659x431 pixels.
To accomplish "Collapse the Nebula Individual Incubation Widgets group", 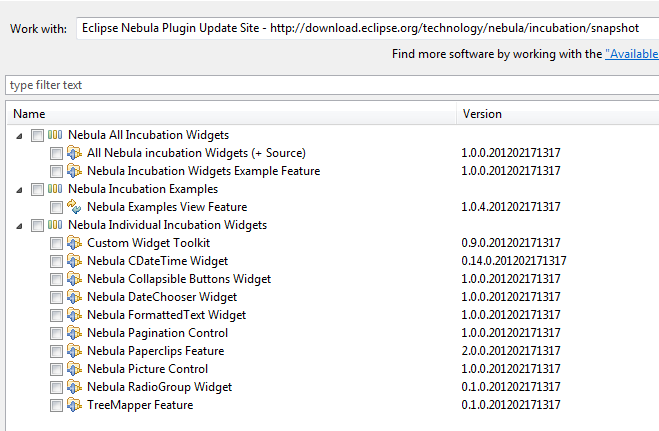I will 20,225.
